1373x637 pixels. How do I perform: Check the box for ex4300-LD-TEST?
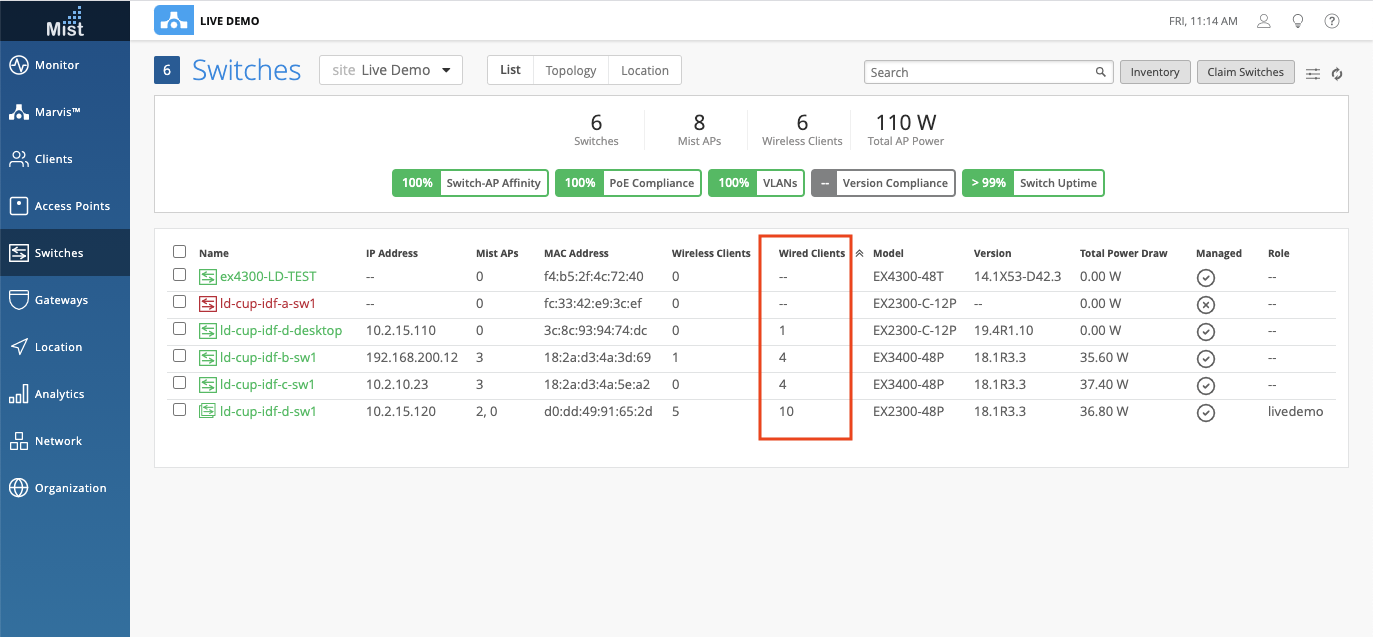tap(180, 275)
